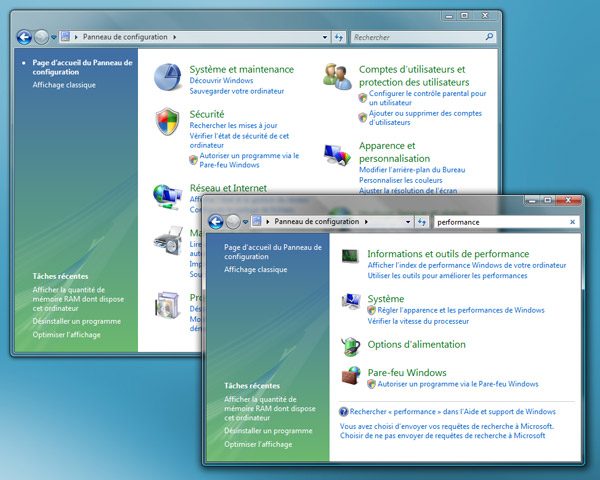The width and height of the screenshot is (600, 480).
Task: Select Personnaliser les couleurs link
Action: (x=401, y=180)
